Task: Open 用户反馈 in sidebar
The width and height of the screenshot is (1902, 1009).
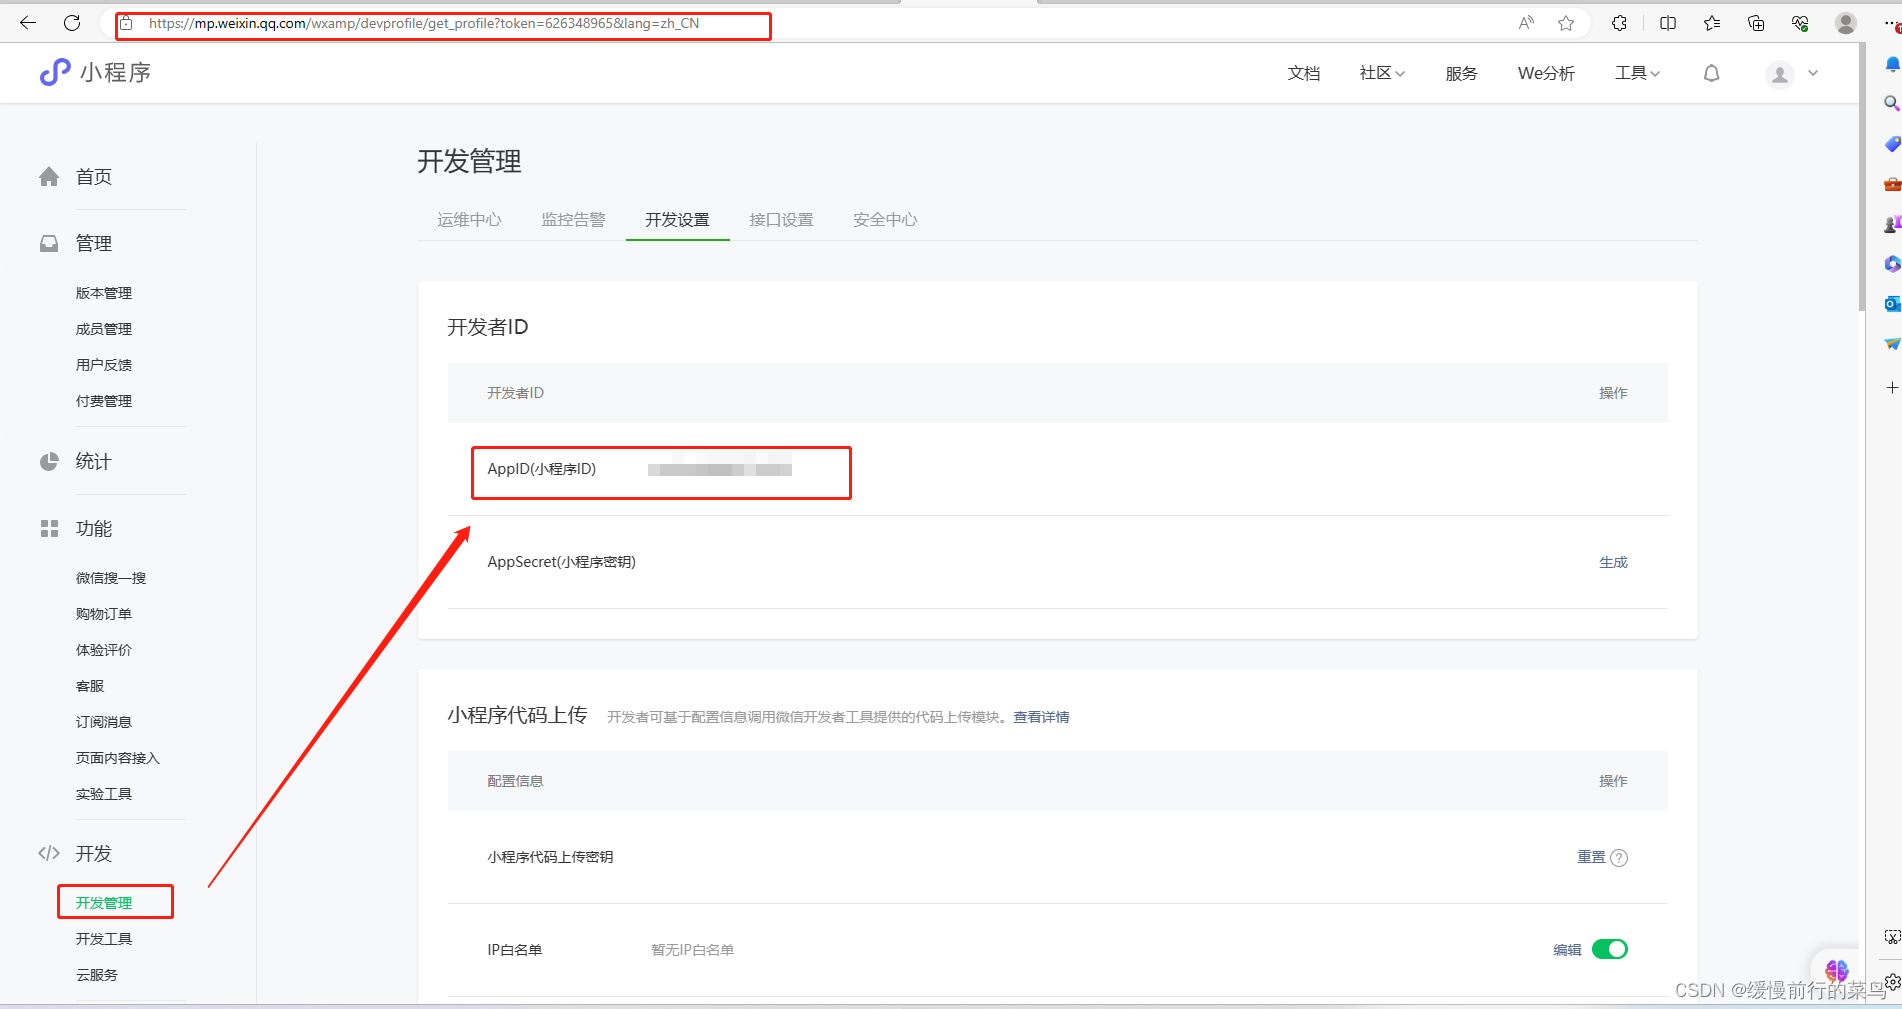Action: point(104,365)
